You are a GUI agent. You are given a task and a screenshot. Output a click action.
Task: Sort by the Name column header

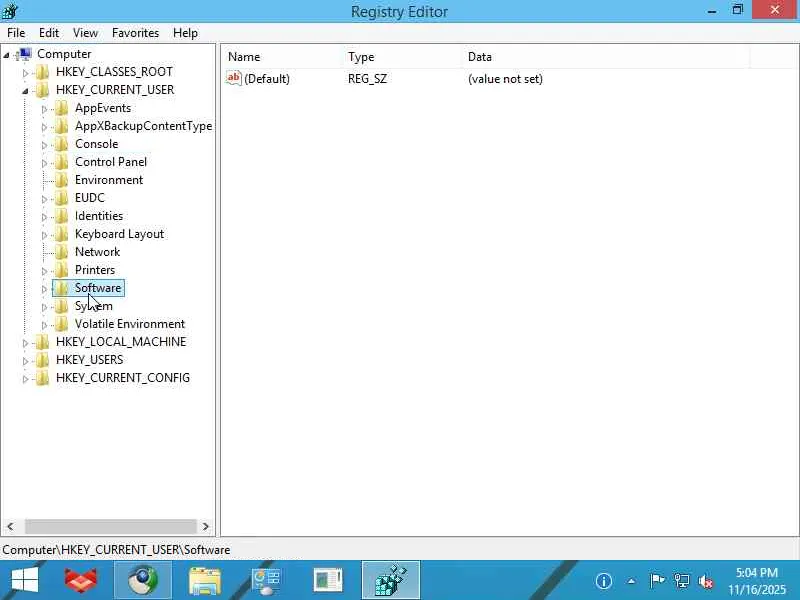pos(283,57)
